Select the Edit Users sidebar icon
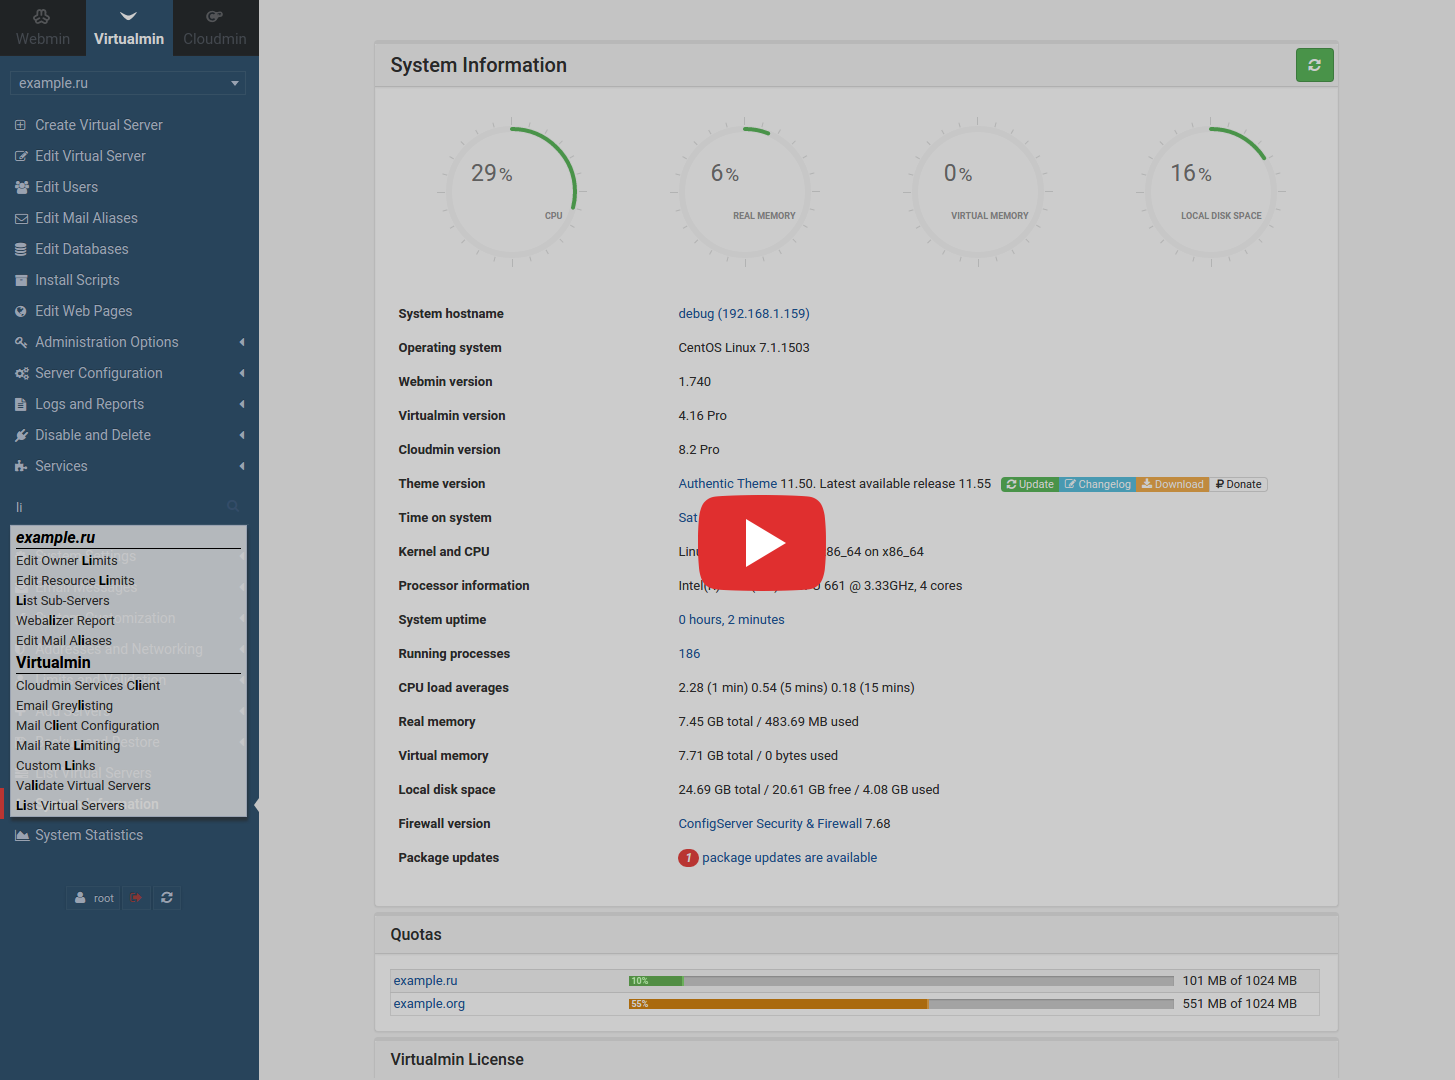This screenshot has width=1455, height=1080. [x=20, y=187]
